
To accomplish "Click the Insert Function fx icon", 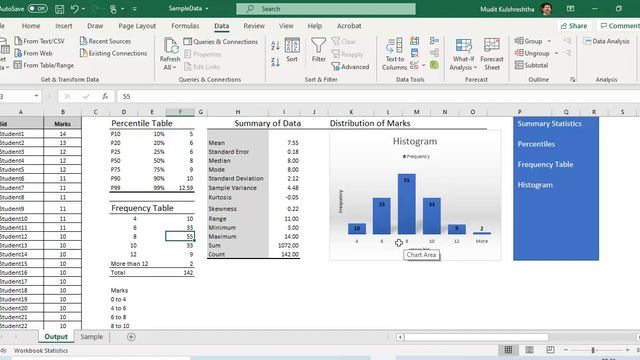I will tap(105, 96).
